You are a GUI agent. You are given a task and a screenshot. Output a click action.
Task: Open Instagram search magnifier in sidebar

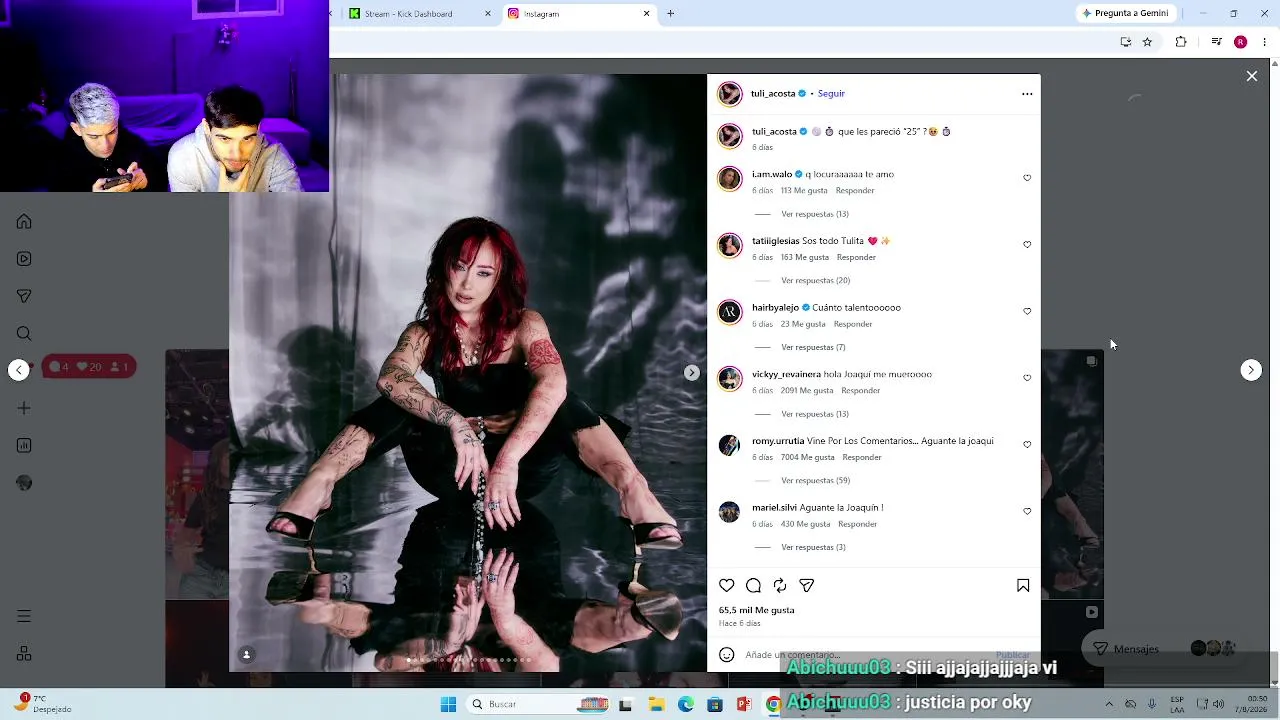(x=24, y=334)
